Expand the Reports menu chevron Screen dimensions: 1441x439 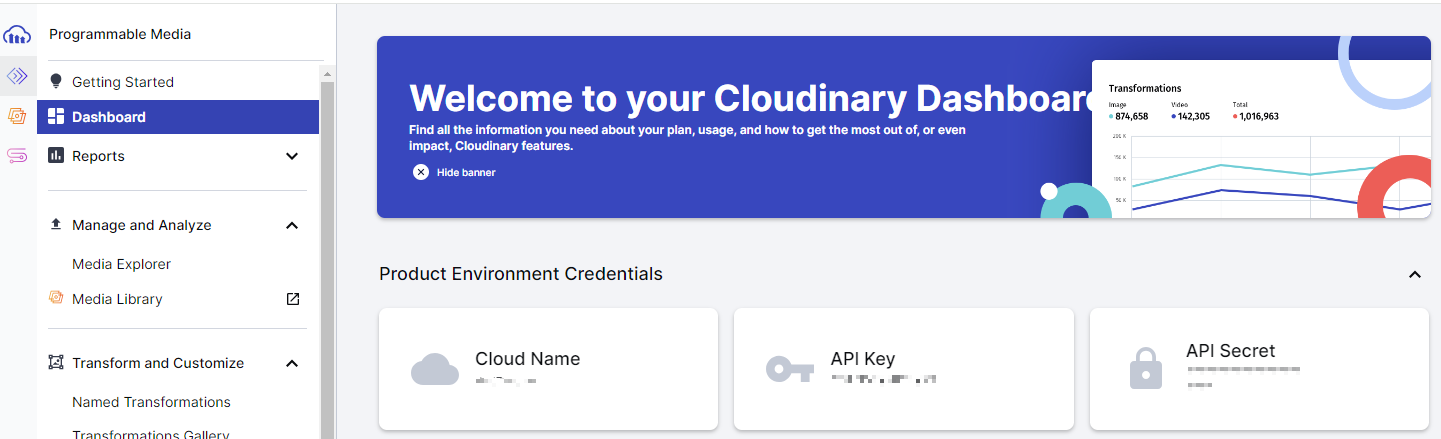(292, 156)
